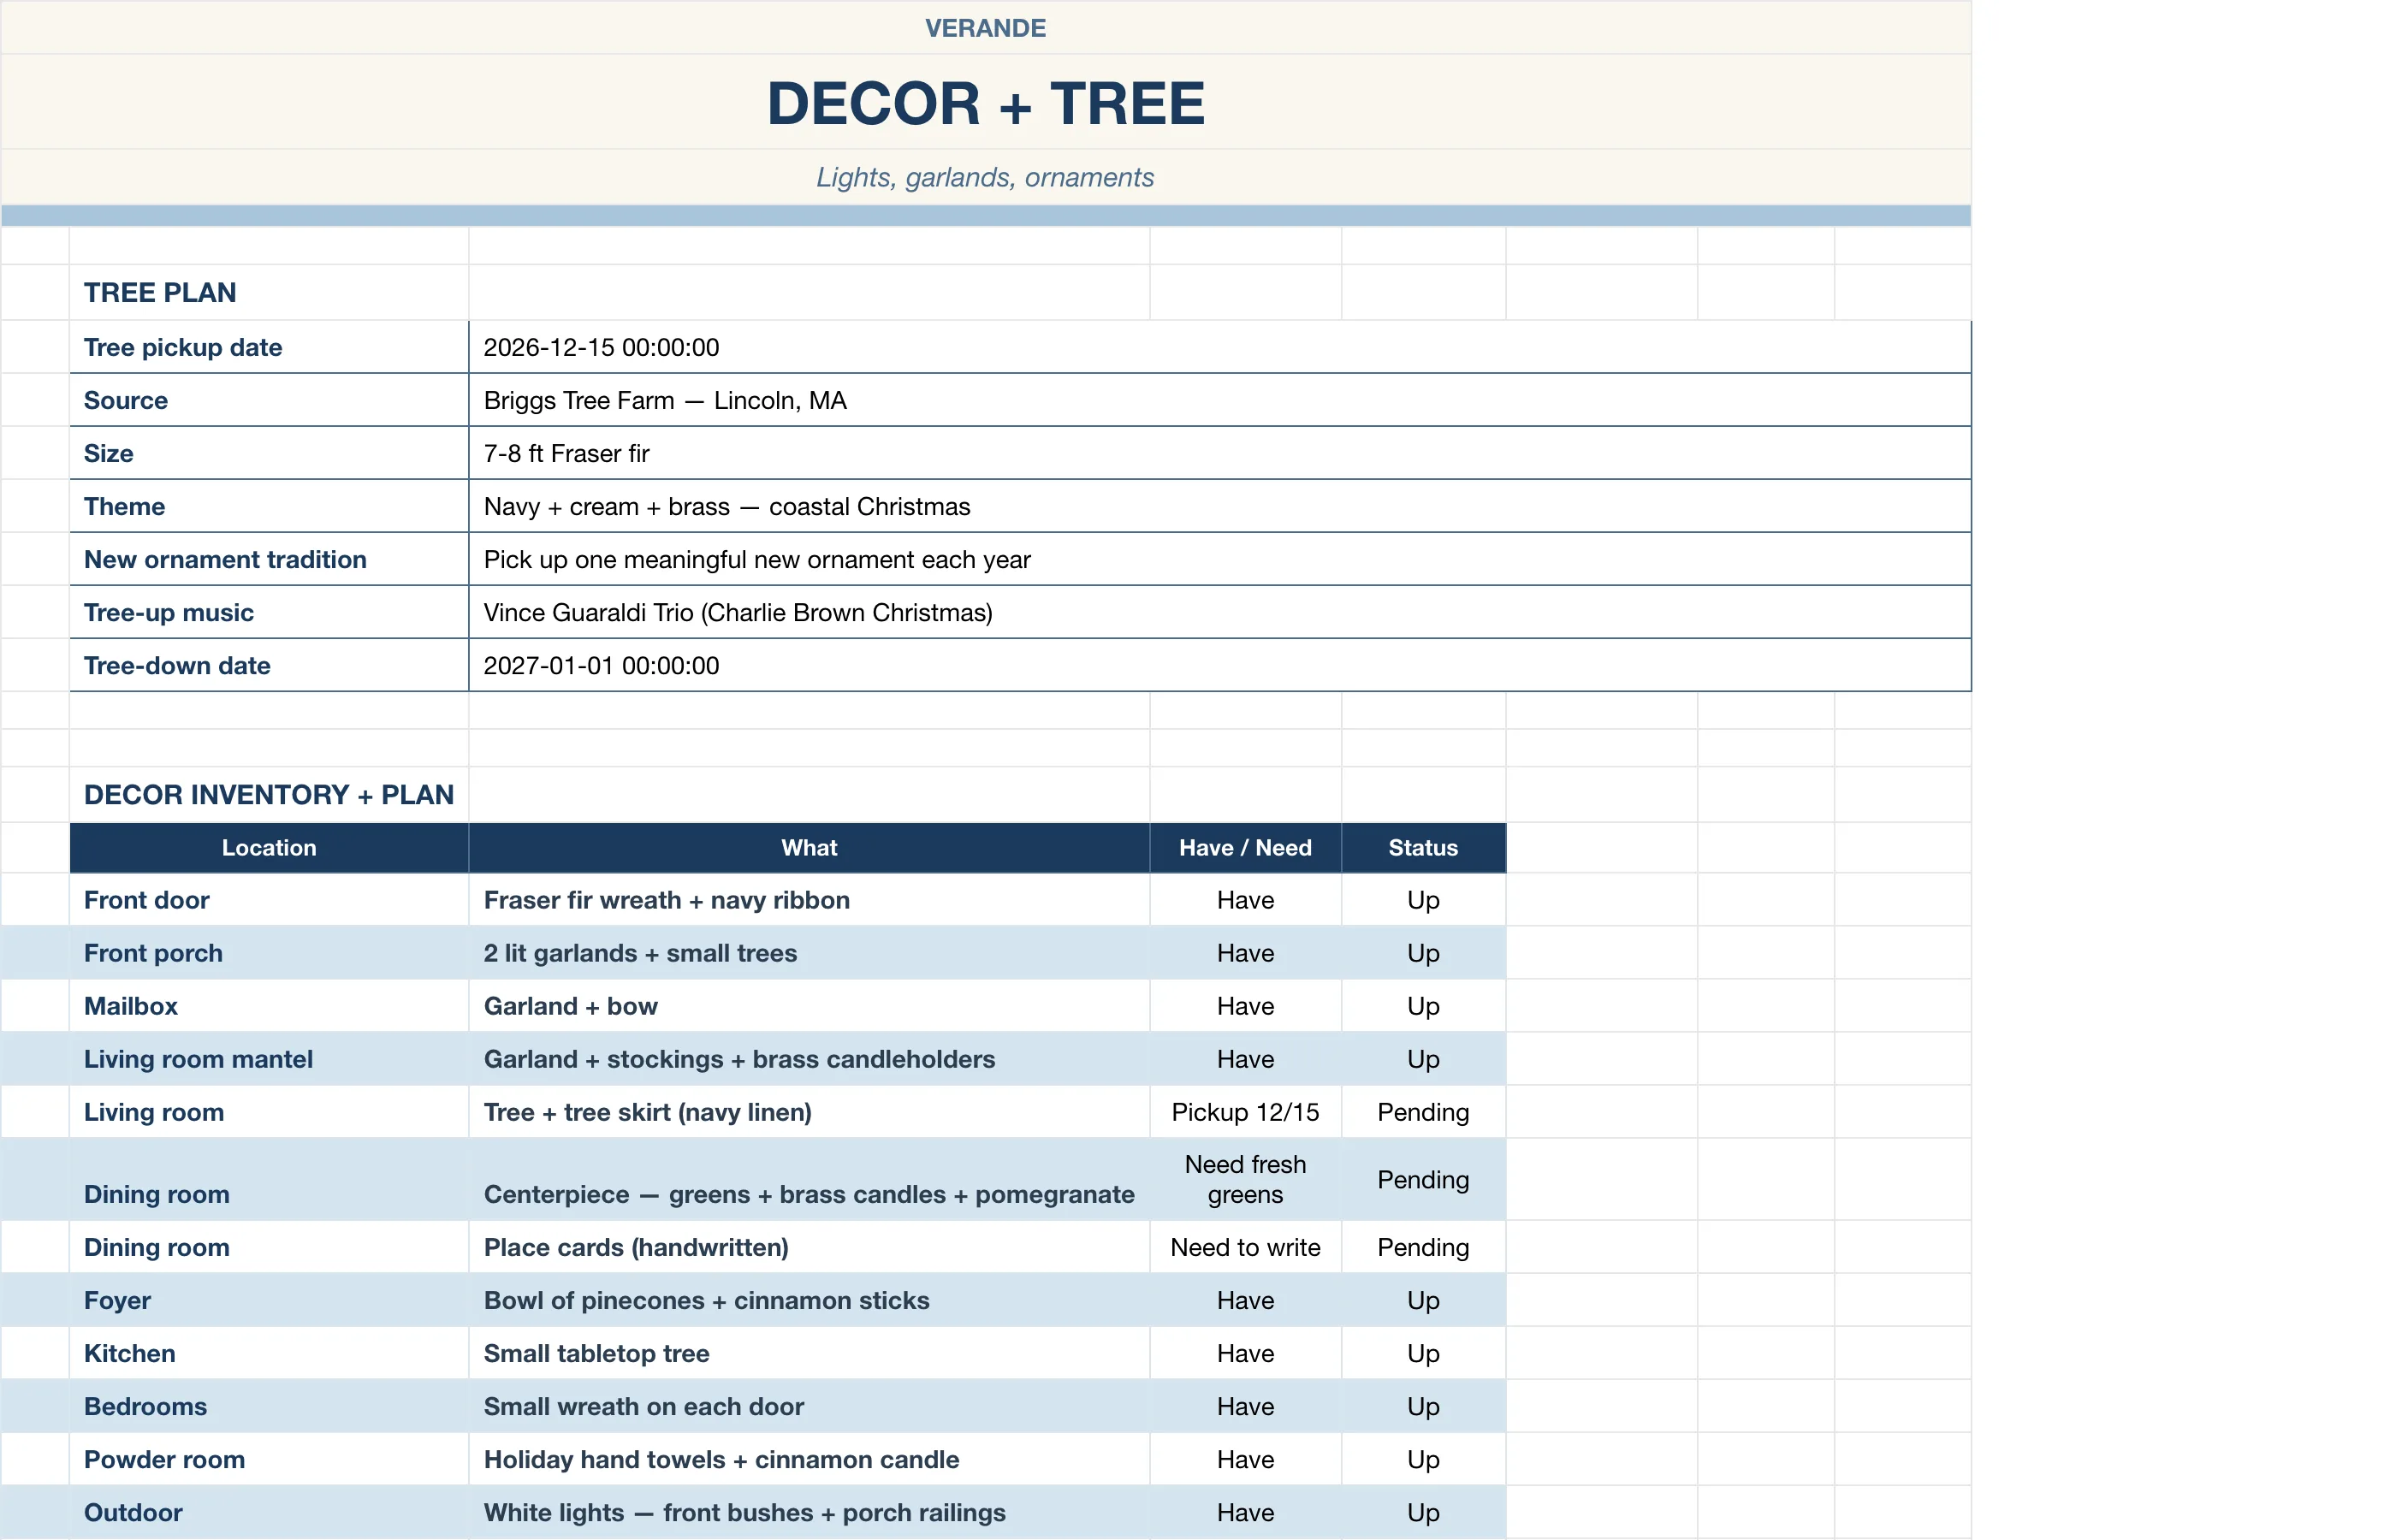Click 'Navy + cream + brass — coastal Christmas' cell
Screen dimensions: 2396x1540
pyautogui.click(x=1219, y=506)
